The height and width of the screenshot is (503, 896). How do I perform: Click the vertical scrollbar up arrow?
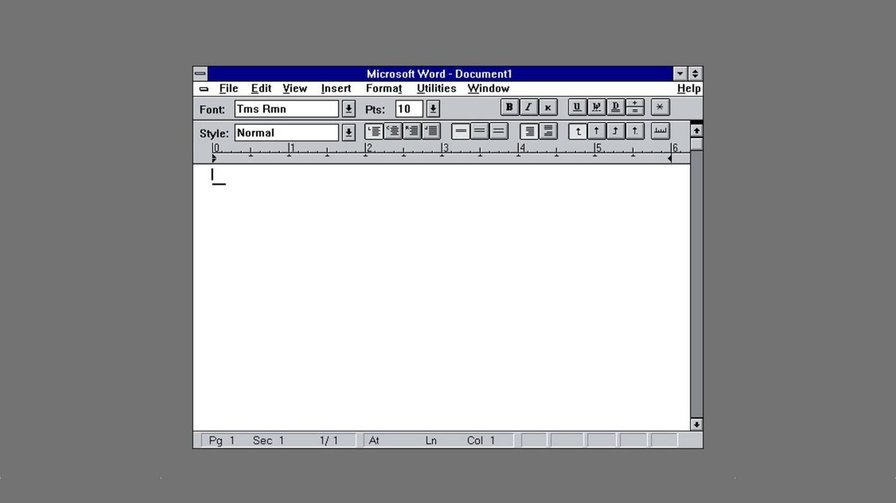click(x=696, y=130)
